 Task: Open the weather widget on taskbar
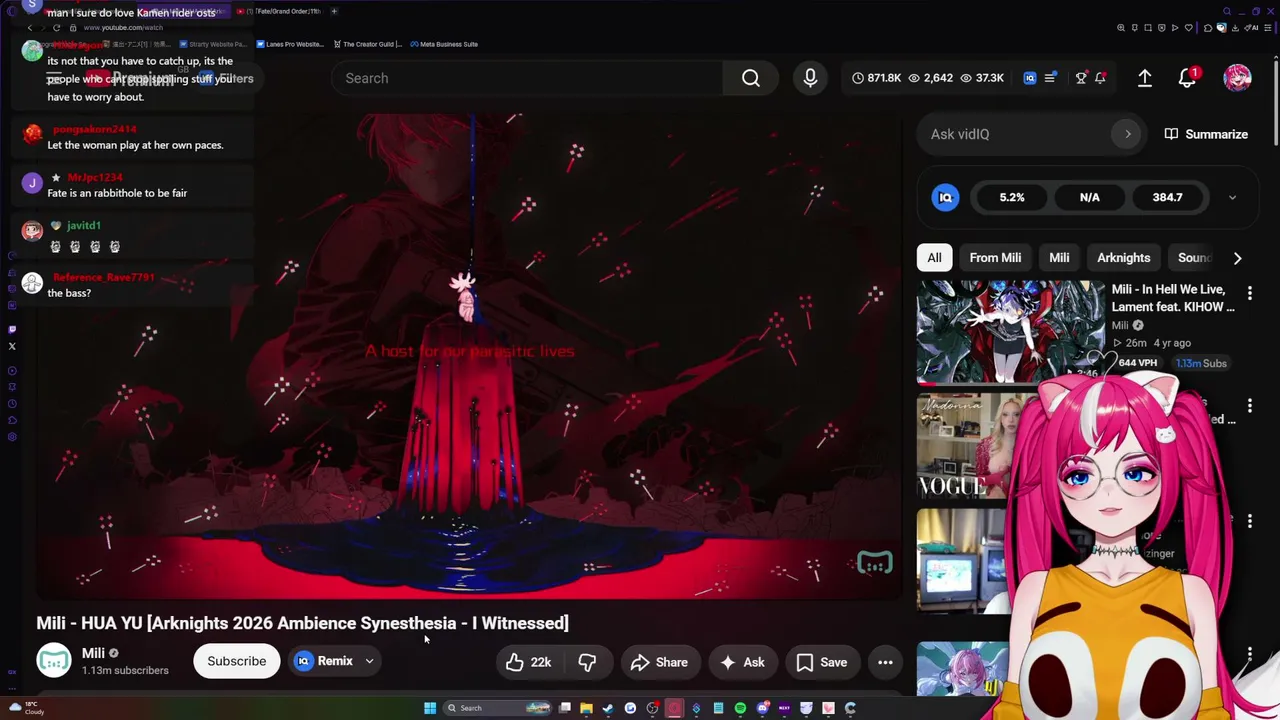pyautogui.click(x=27, y=708)
